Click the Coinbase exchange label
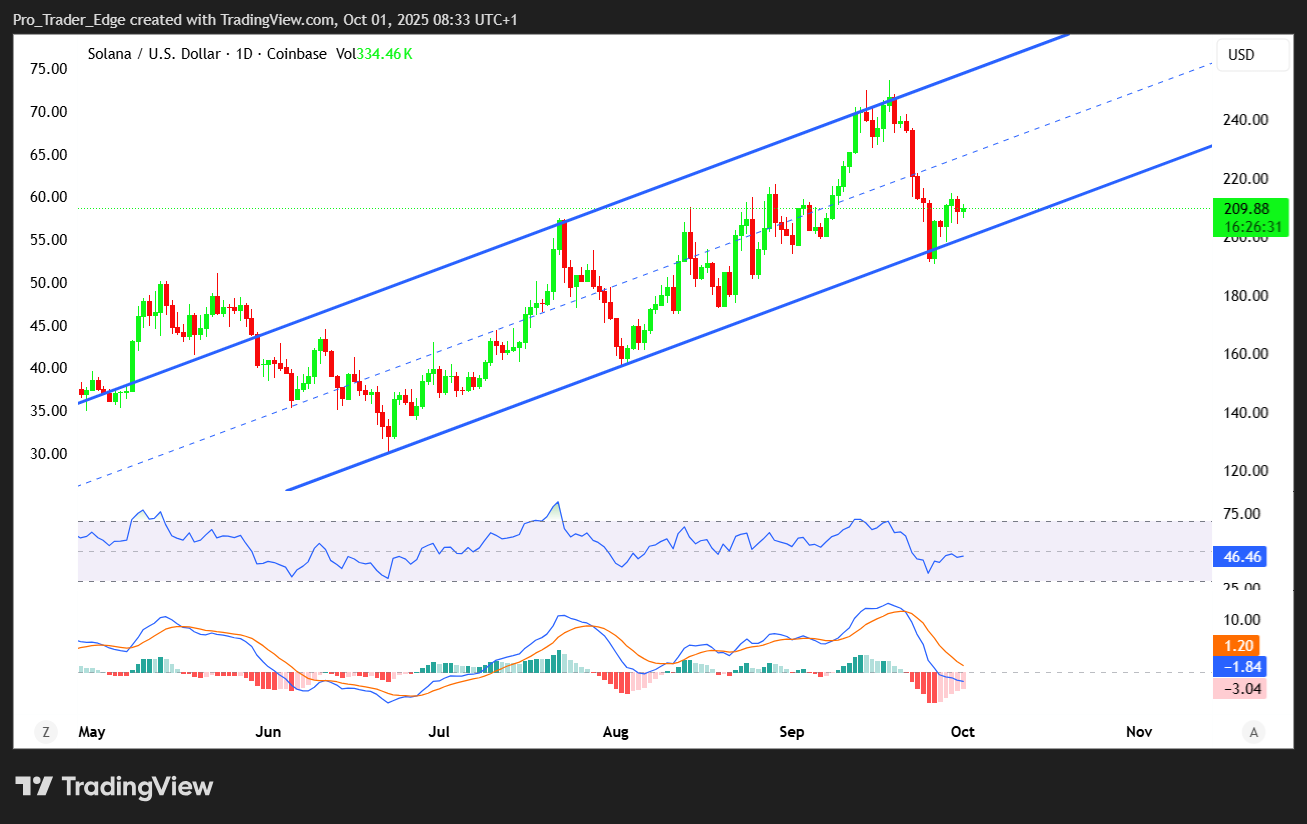The image size is (1307, 824). tap(293, 54)
